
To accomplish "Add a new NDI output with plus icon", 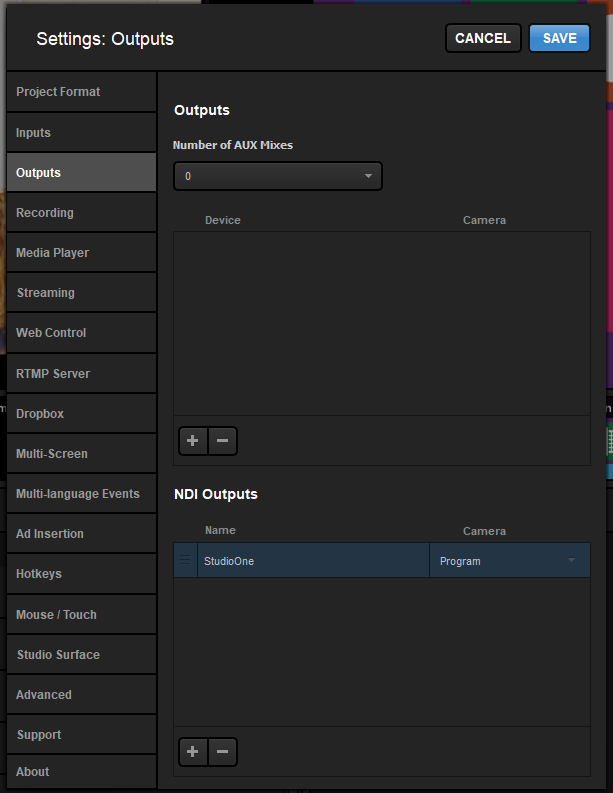I will [192, 752].
